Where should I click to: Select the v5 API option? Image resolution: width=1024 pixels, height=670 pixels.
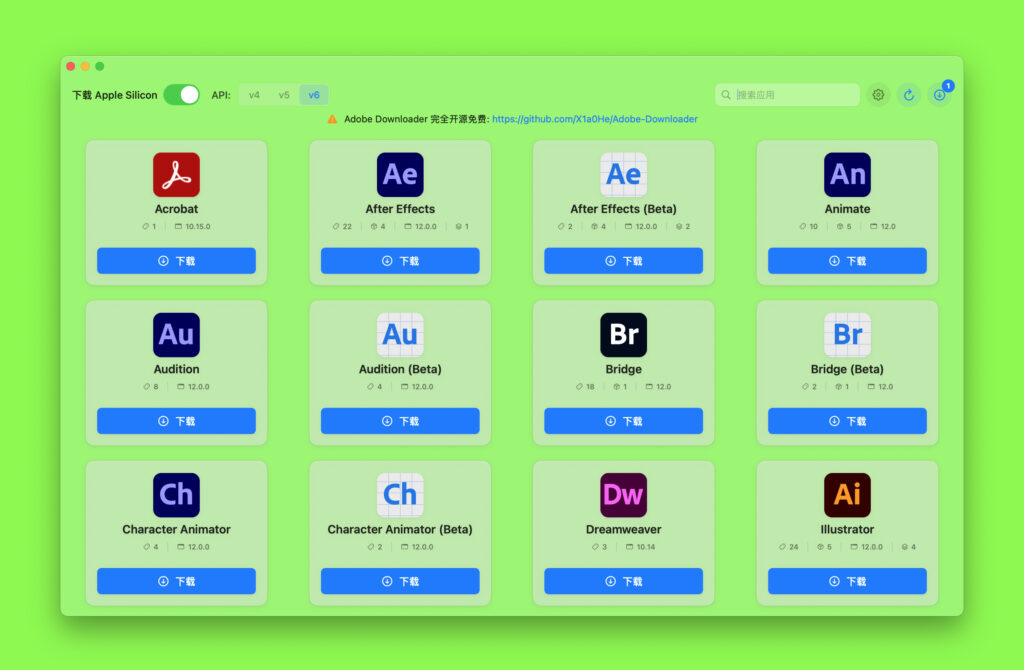(x=282, y=94)
